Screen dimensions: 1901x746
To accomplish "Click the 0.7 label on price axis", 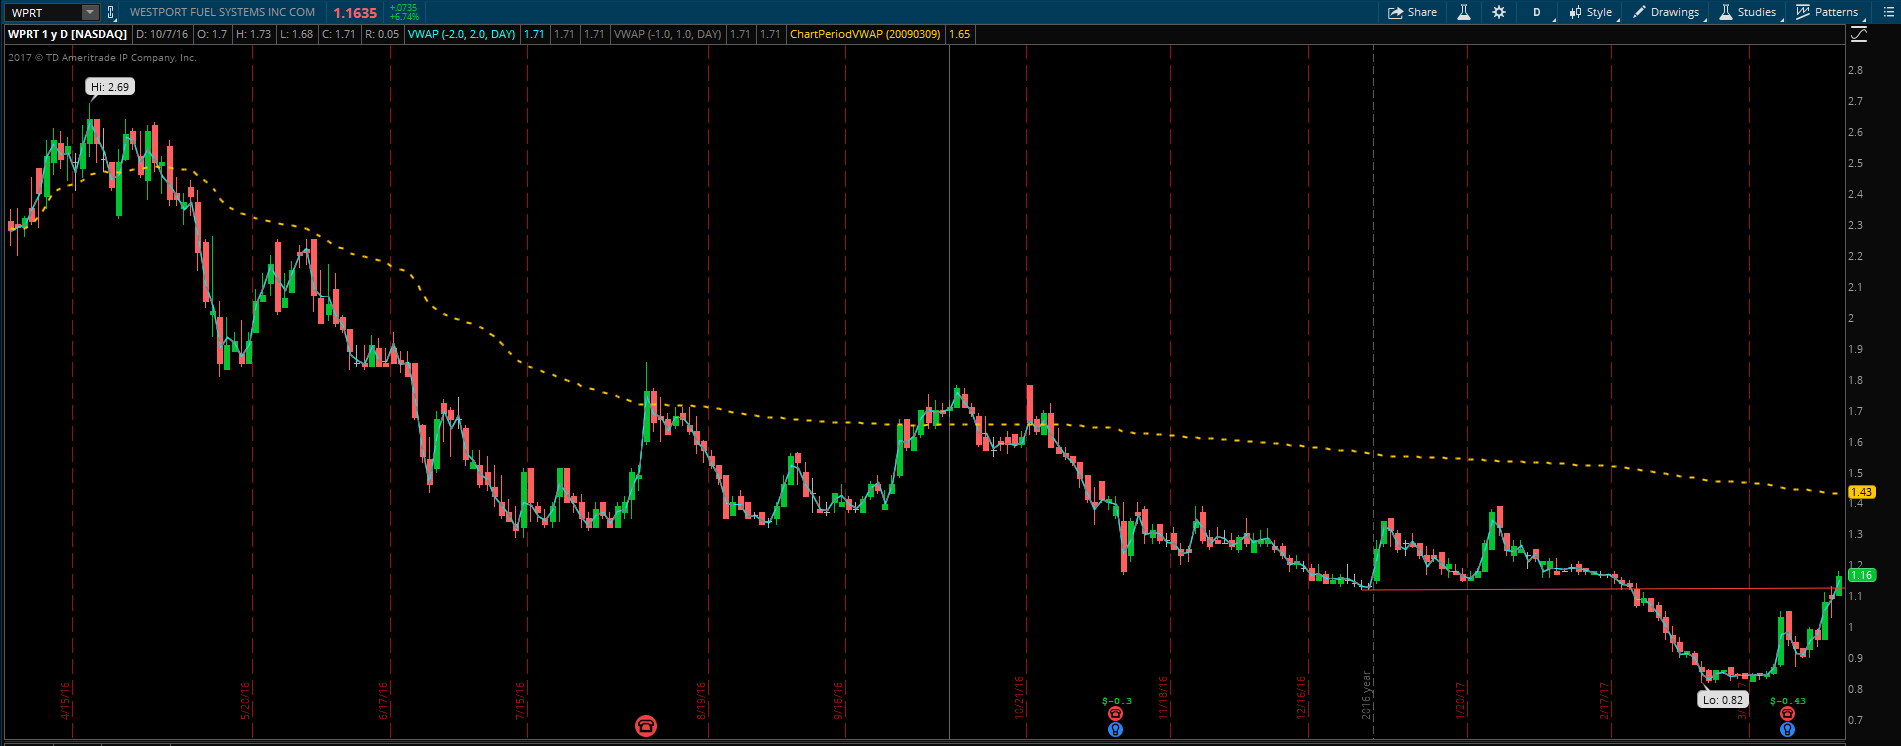I will pyautogui.click(x=1856, y=720).
